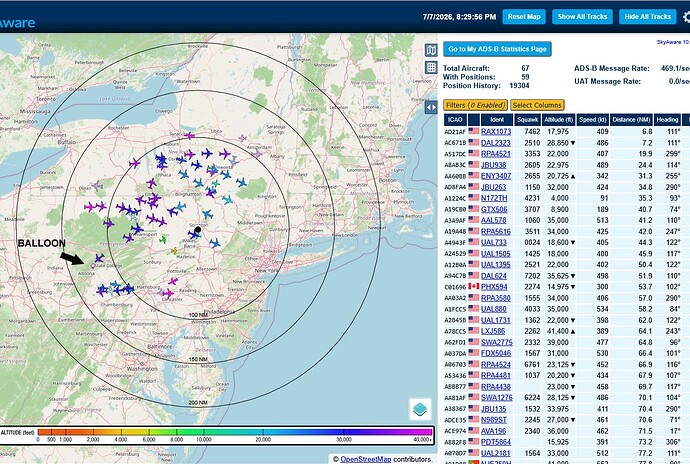
Task: Open the RPA3580 flight link
Action: point(495,298)
